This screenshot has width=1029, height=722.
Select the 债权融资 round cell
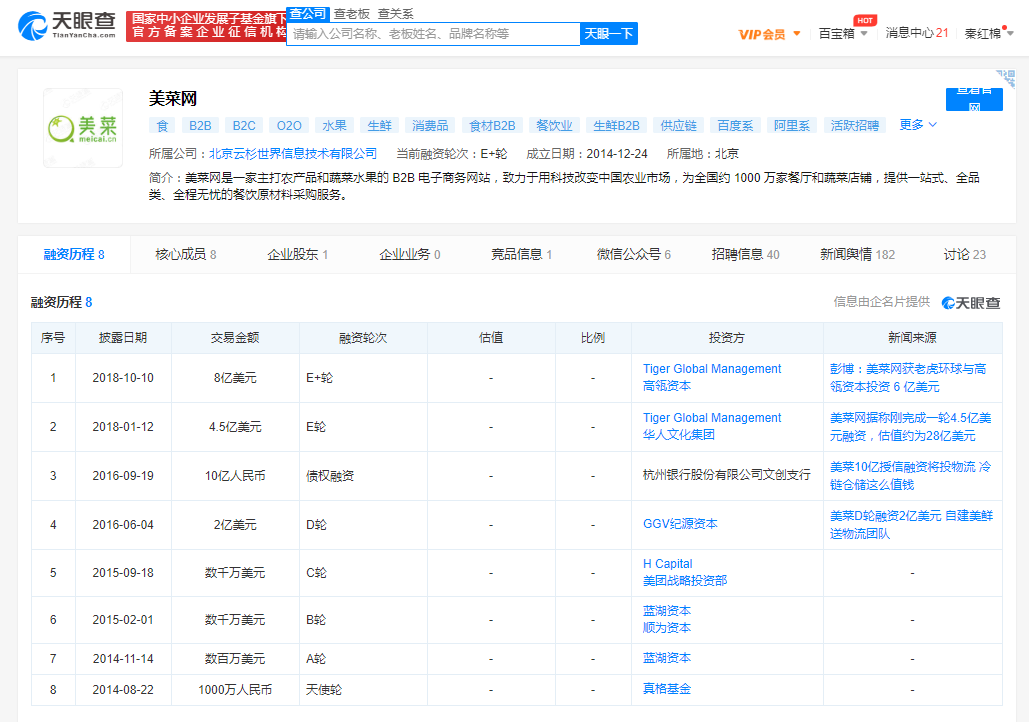pyautogui.click(x=363, y=476)
